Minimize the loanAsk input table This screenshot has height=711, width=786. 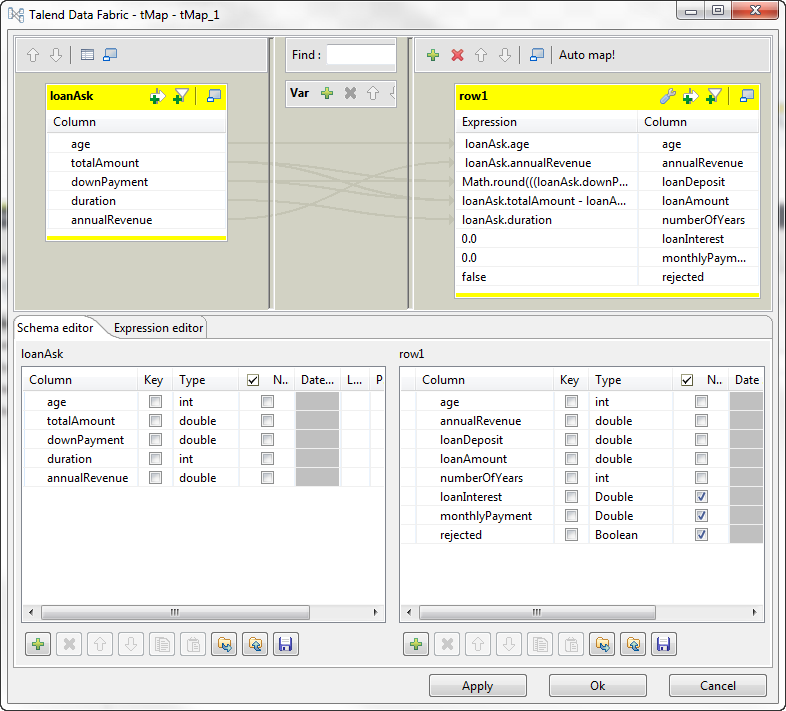(213, 96)
